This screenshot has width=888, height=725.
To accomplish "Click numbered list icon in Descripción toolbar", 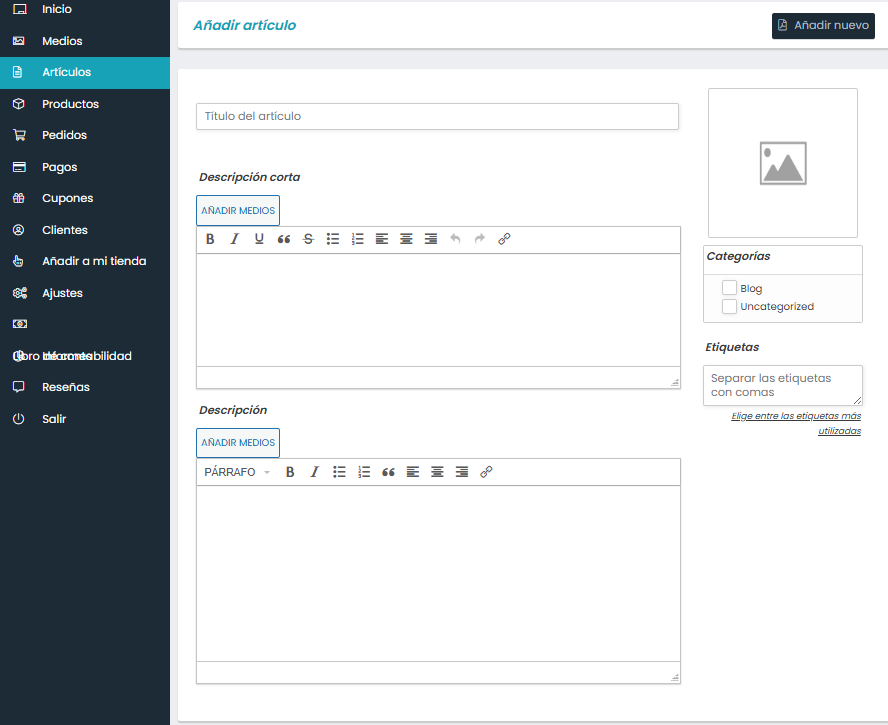I will [364, 472].
